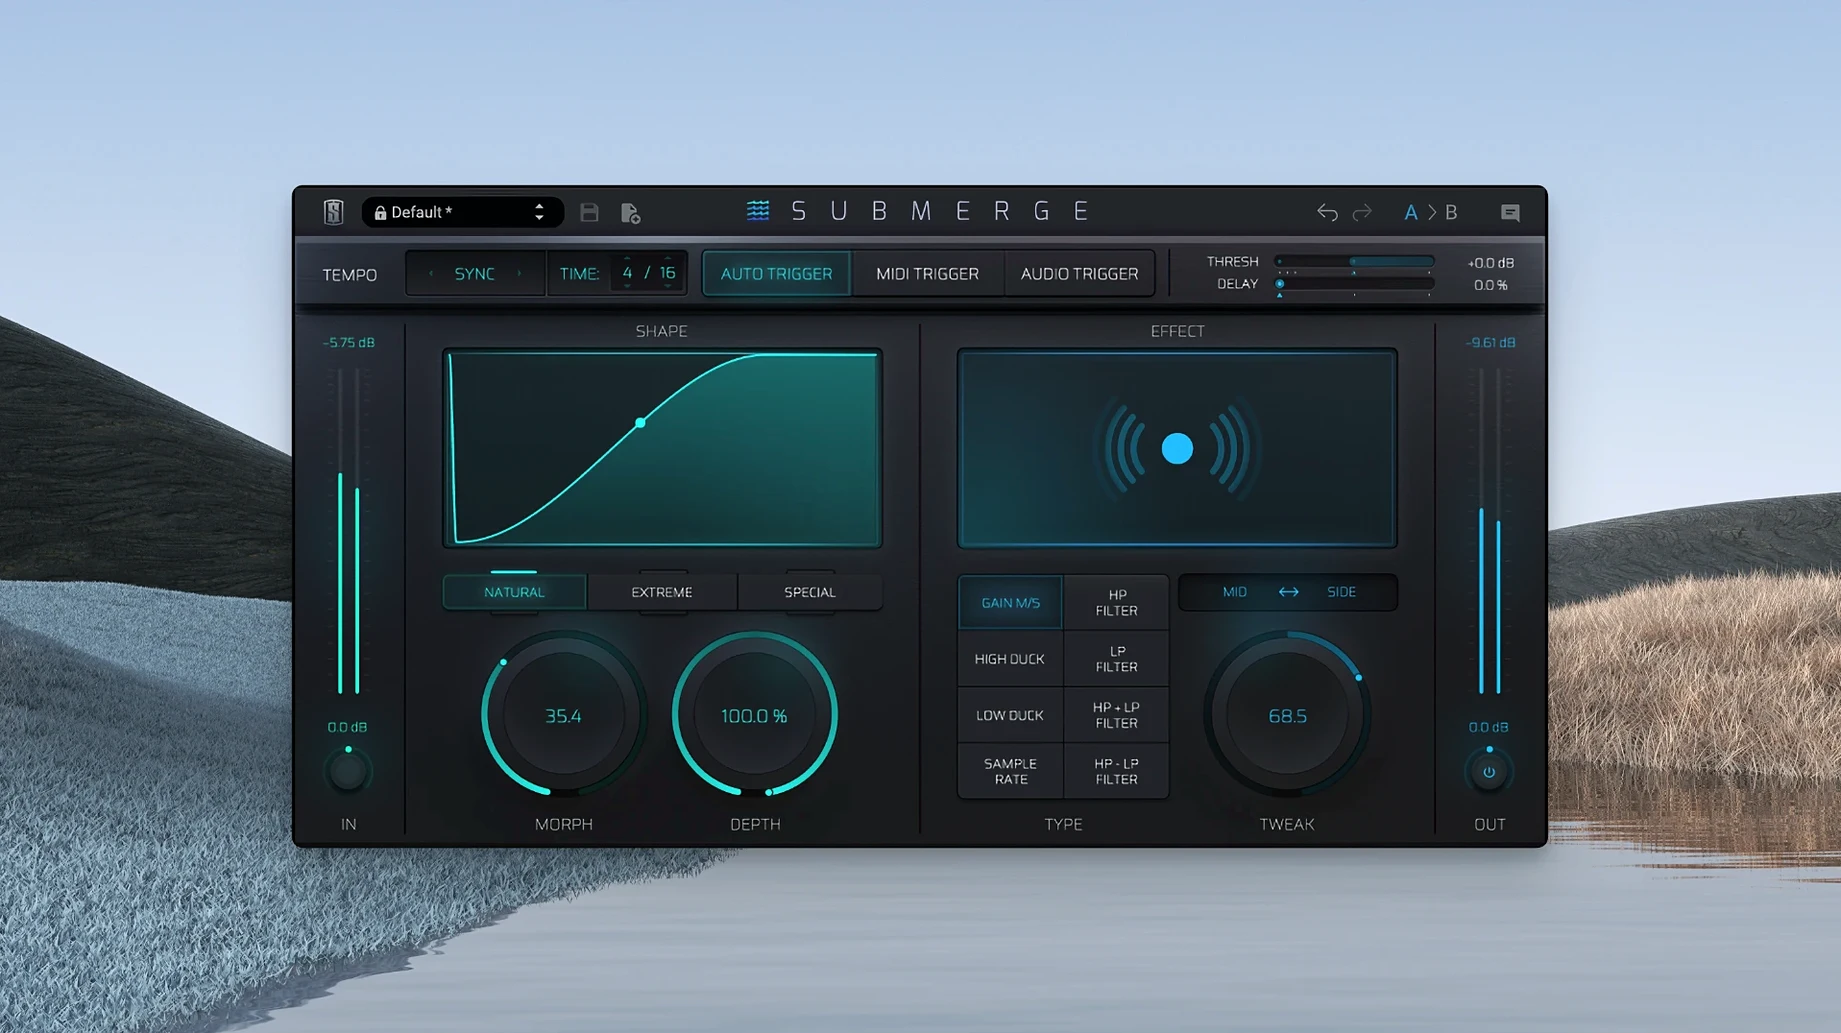Click the Depth knob showing 100.0 %

[x=755, y=715]
